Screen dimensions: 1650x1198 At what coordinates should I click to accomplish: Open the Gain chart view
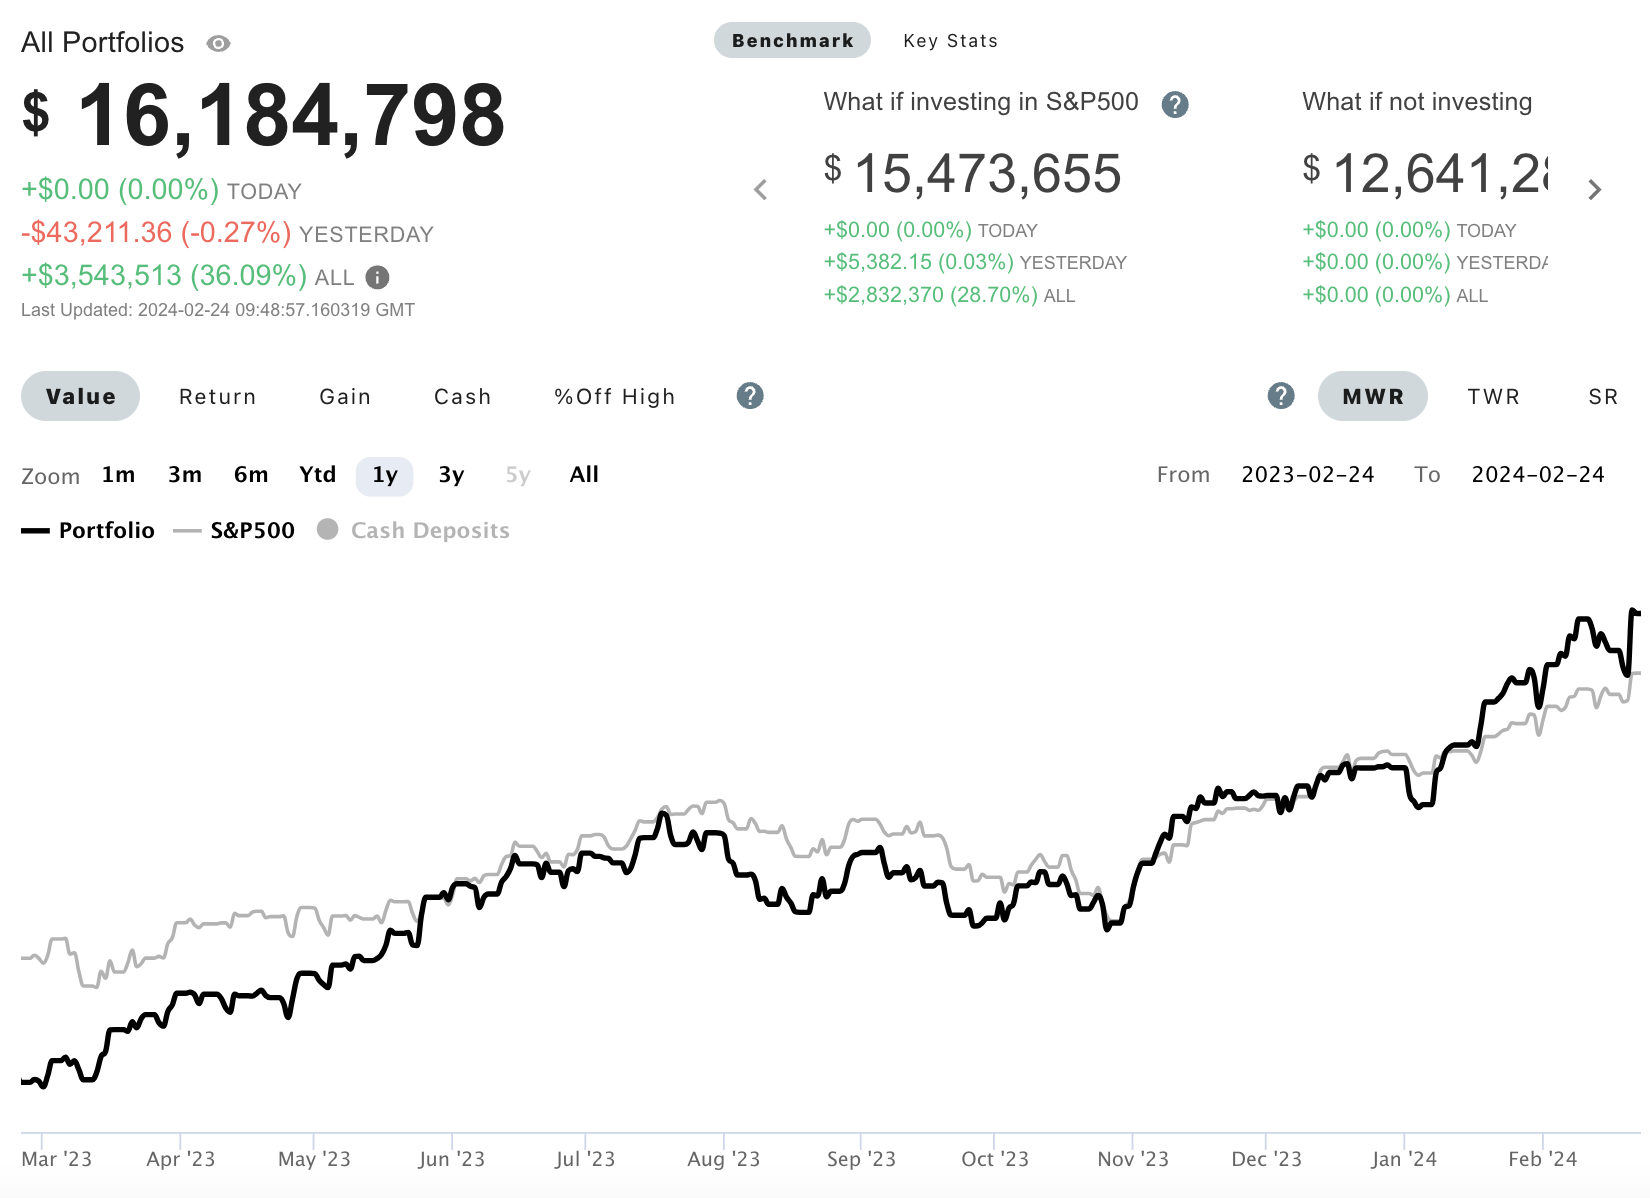click(x=344, y=396)
